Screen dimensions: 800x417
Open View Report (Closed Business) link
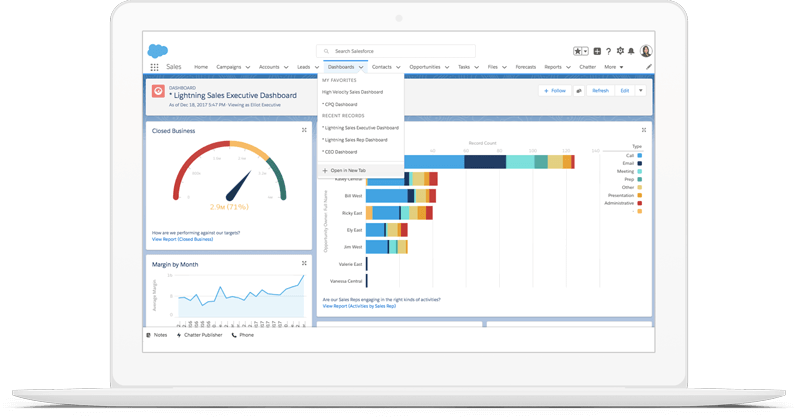(x=182, y=239)
